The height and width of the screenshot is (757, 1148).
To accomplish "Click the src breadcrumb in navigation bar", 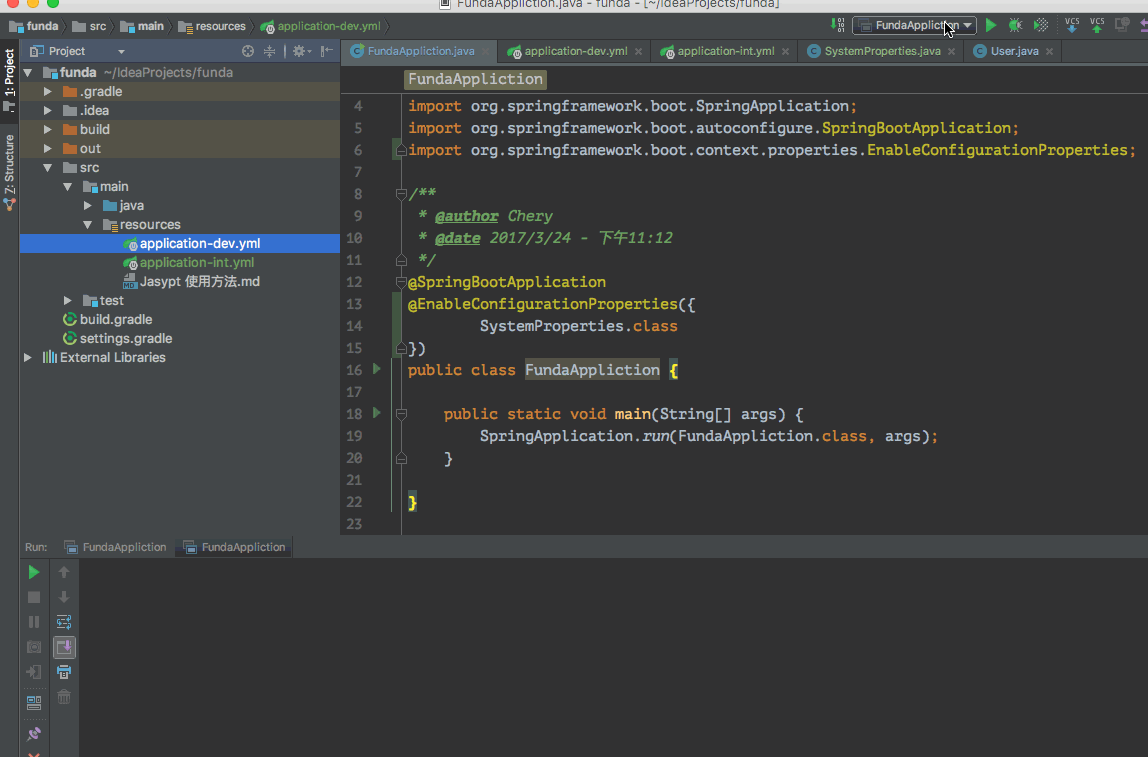I will click(90, 26).
